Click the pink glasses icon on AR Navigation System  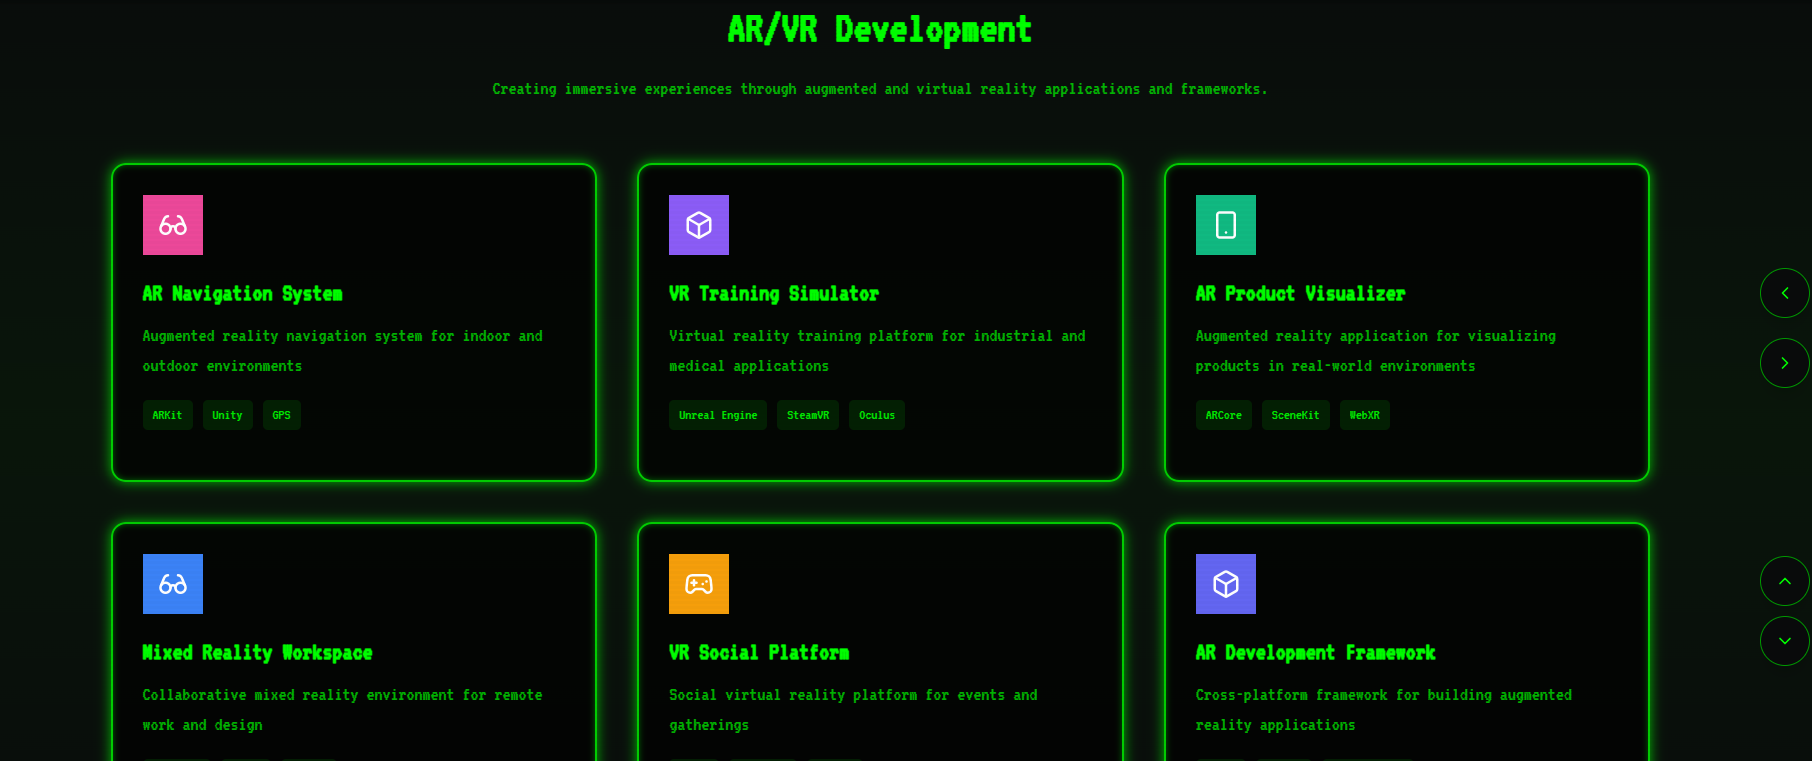click(x=173, y=225)
